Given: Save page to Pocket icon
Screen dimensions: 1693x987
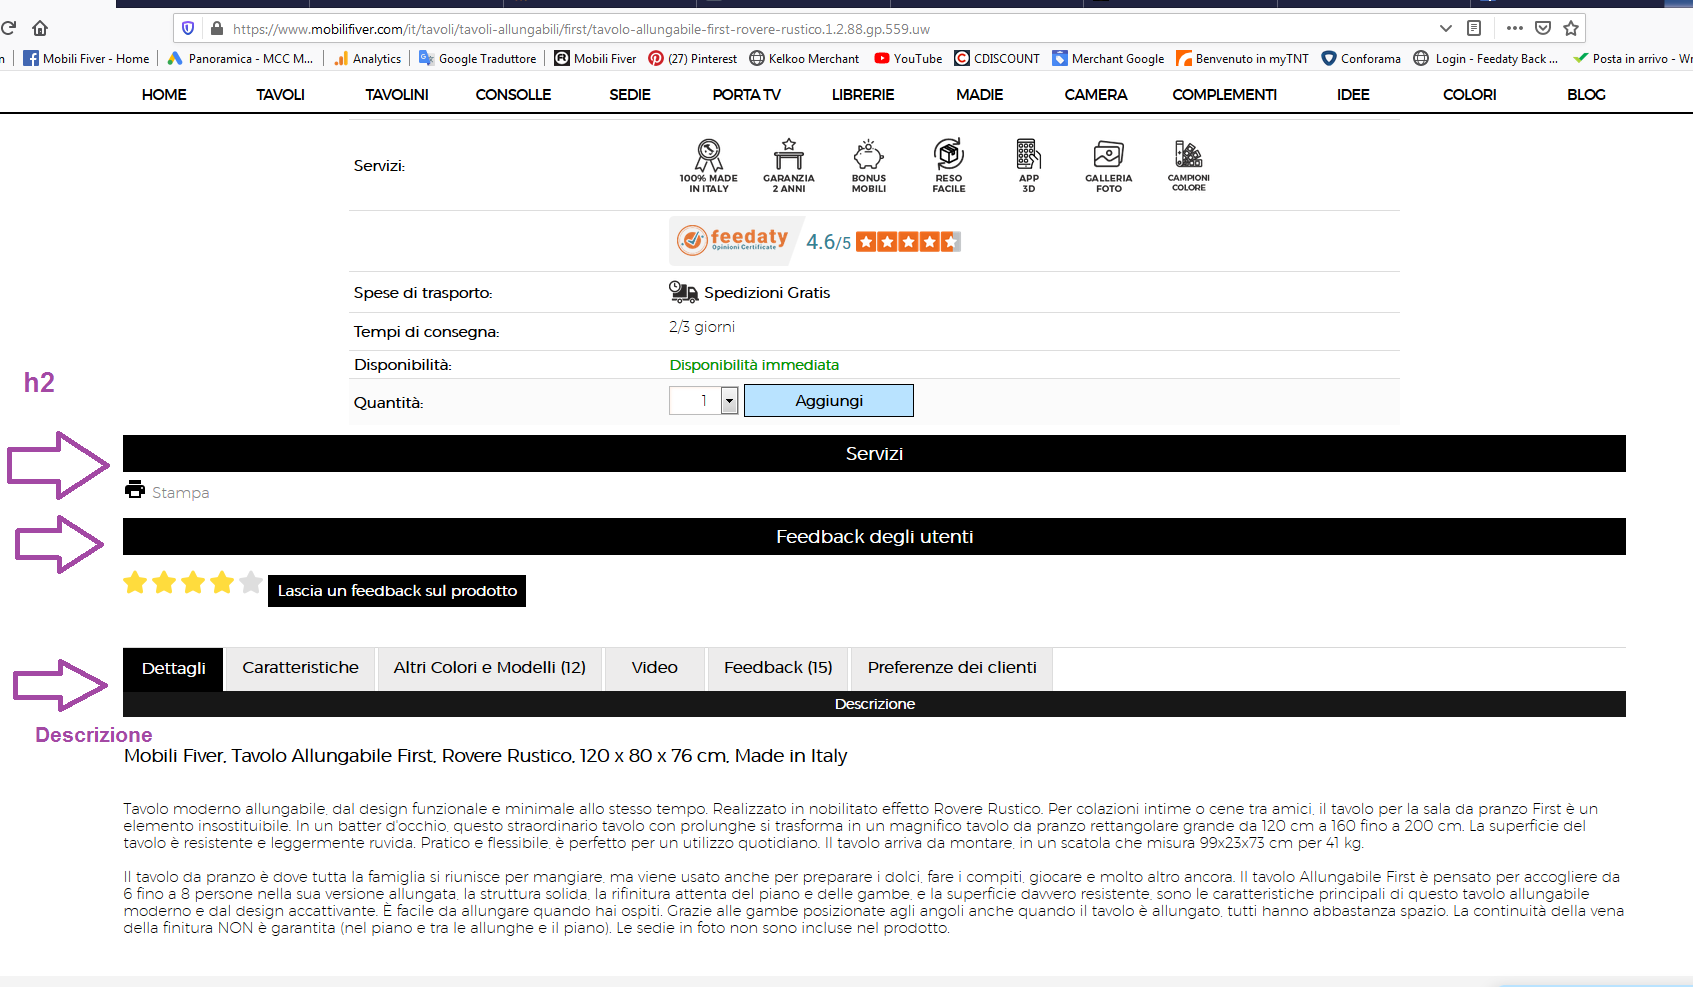Looking at the screenshot, I should click(x=1543, y=28).
